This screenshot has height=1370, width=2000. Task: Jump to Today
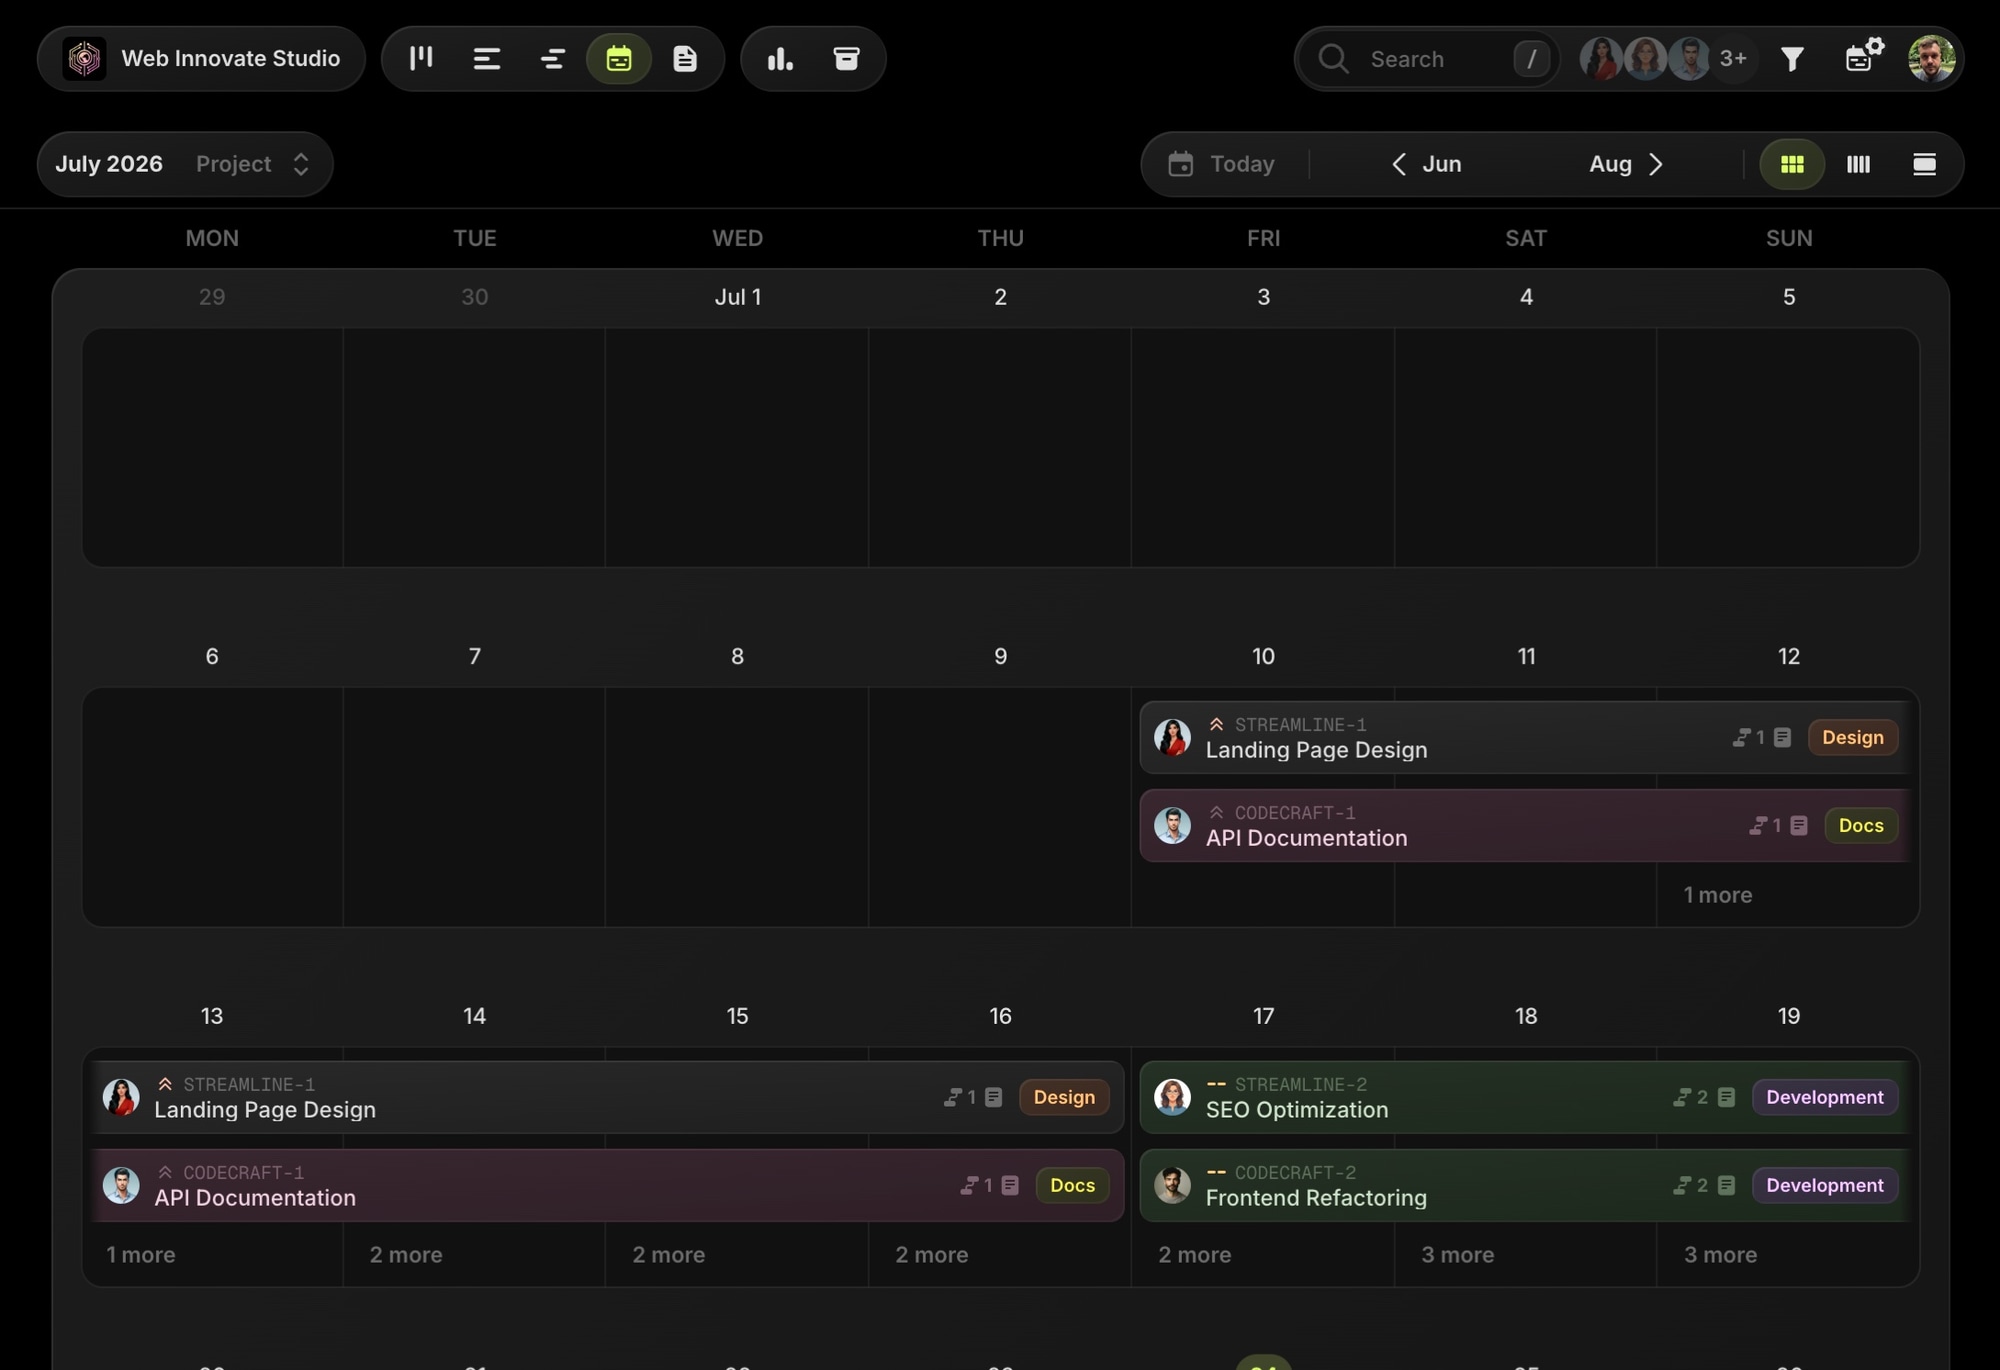pos(1222,164)
